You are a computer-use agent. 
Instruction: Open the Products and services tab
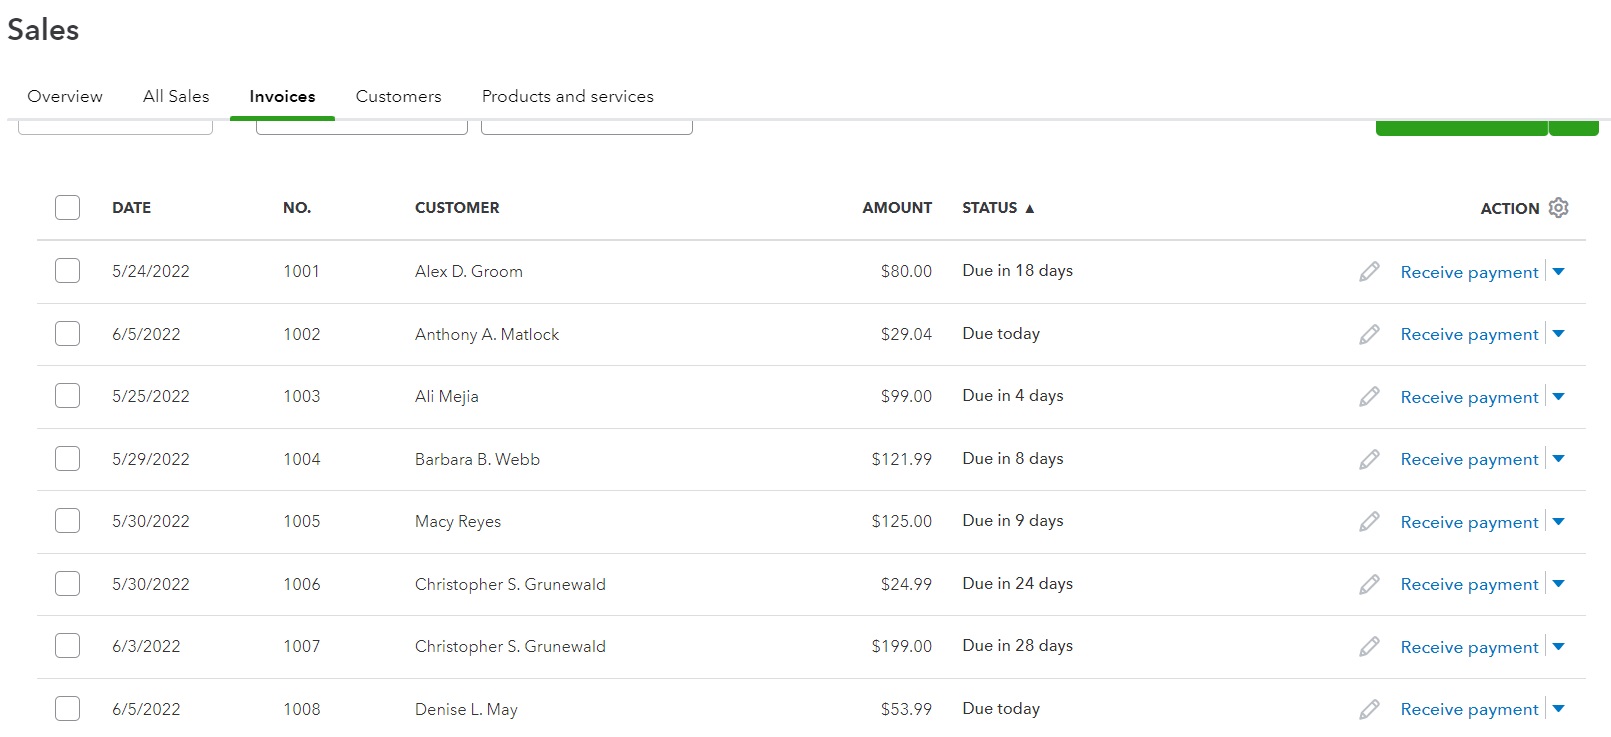[567, 96]
